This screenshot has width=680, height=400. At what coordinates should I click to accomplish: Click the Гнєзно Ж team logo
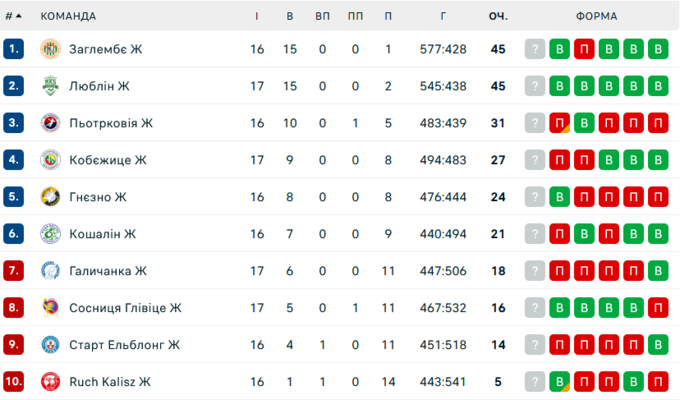click(51, 197)
